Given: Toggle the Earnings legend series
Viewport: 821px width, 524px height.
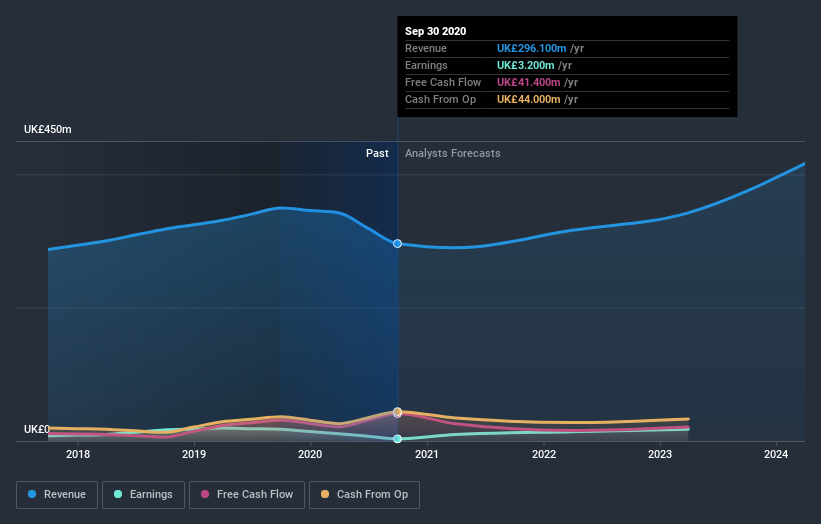Looking at the screenshot, I should coord(143,495).
